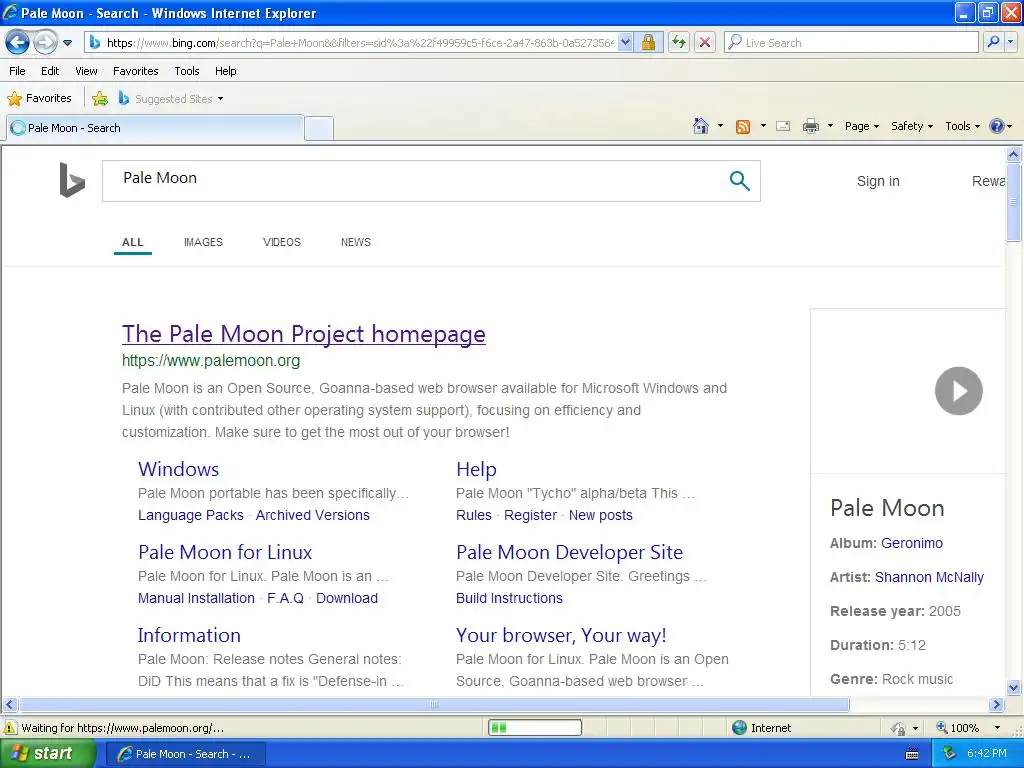Open the Edit menu
This screenshot has width=1024, height=768.
50,71
